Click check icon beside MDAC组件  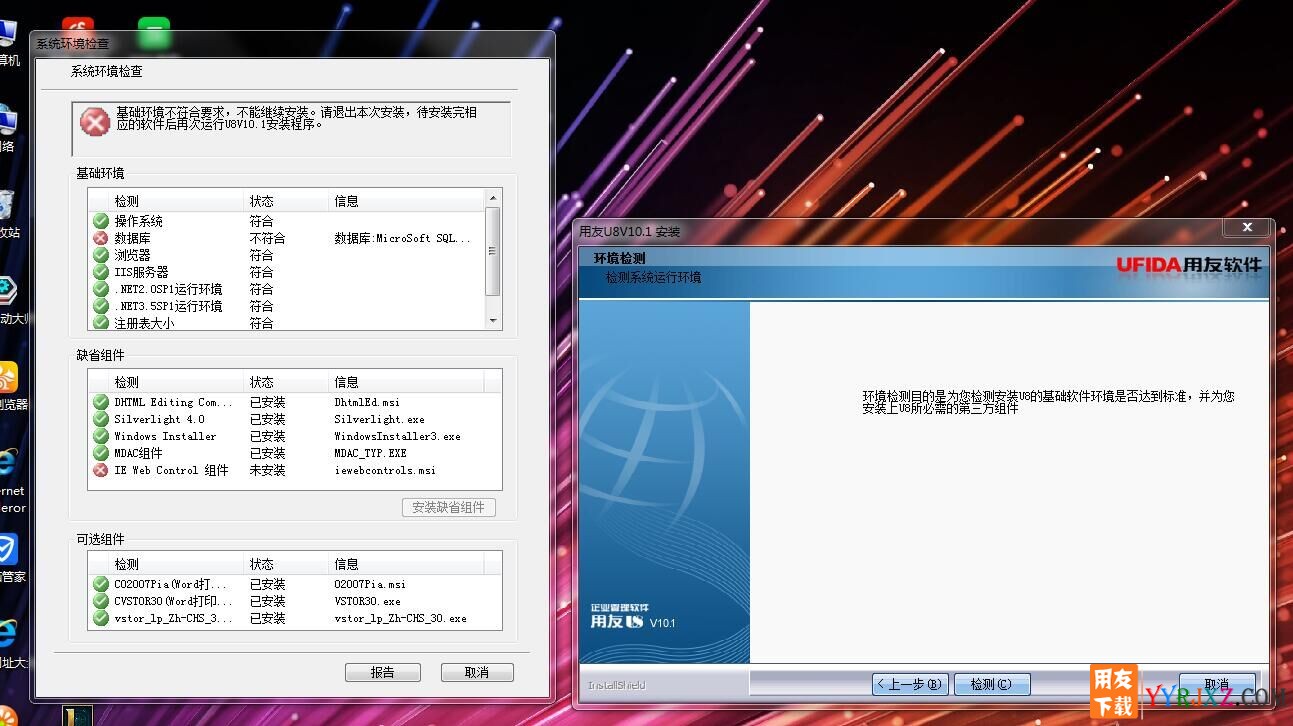101,453
